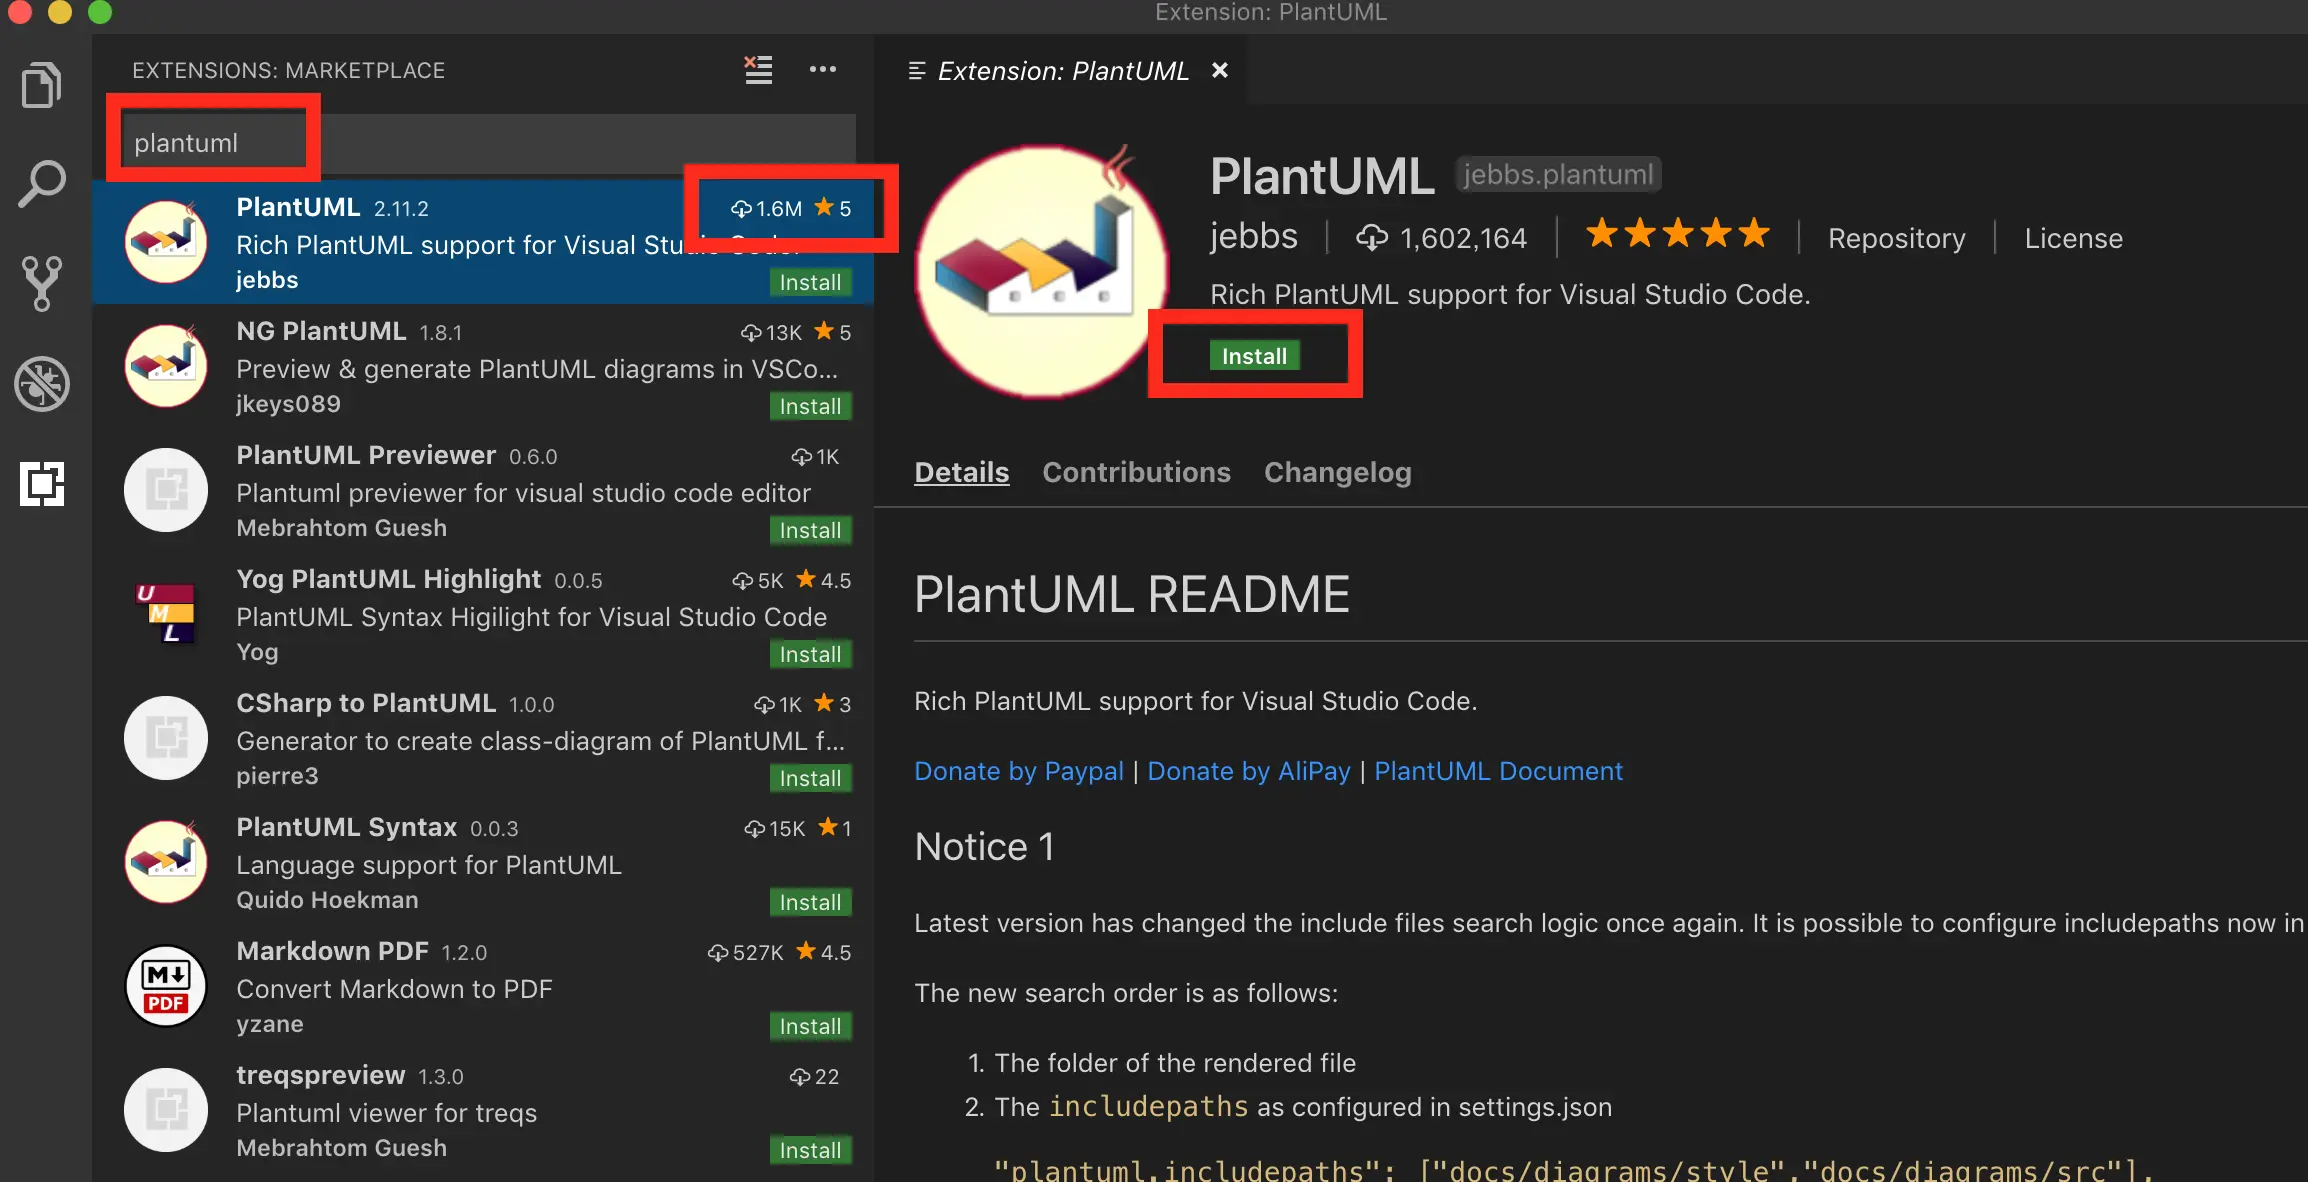The width and height of the screenshot is (2308, 1182).
Task: Open the Explorer view in the activity bar
Action: [41, 84]
